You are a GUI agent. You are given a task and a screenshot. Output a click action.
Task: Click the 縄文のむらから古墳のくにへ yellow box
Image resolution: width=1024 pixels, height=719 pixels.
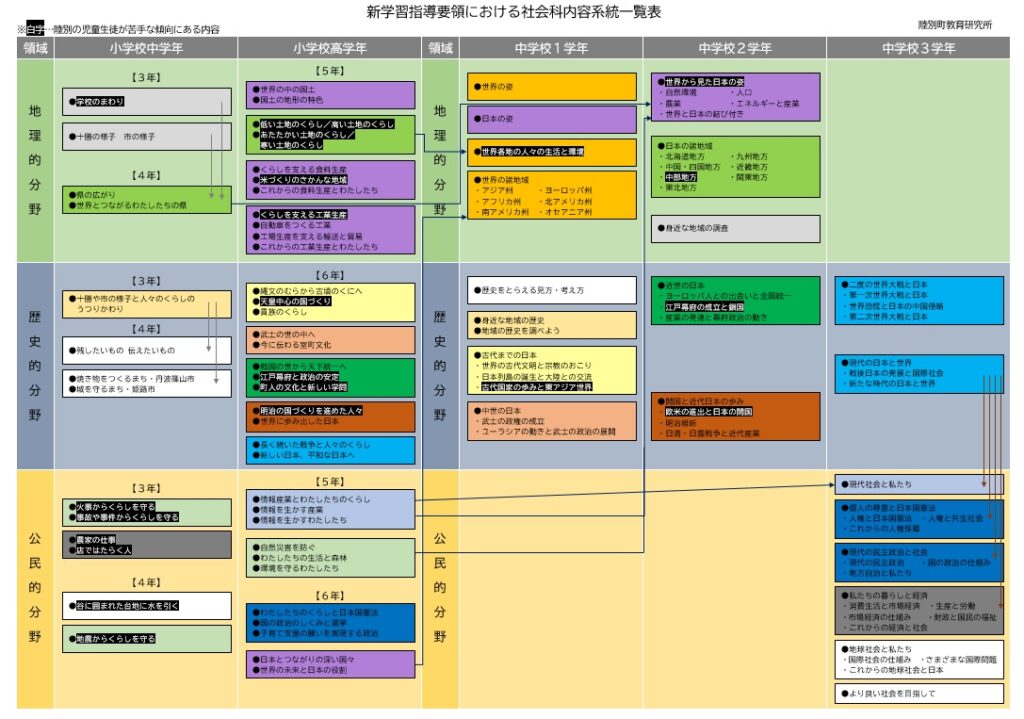[x=330, y=302]
